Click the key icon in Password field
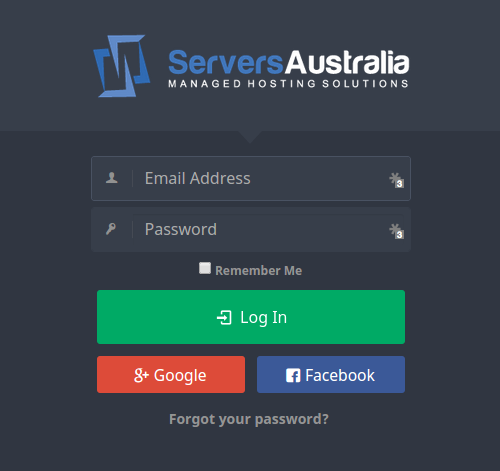The width and height of the screenshot is (500, 471). 111,229
